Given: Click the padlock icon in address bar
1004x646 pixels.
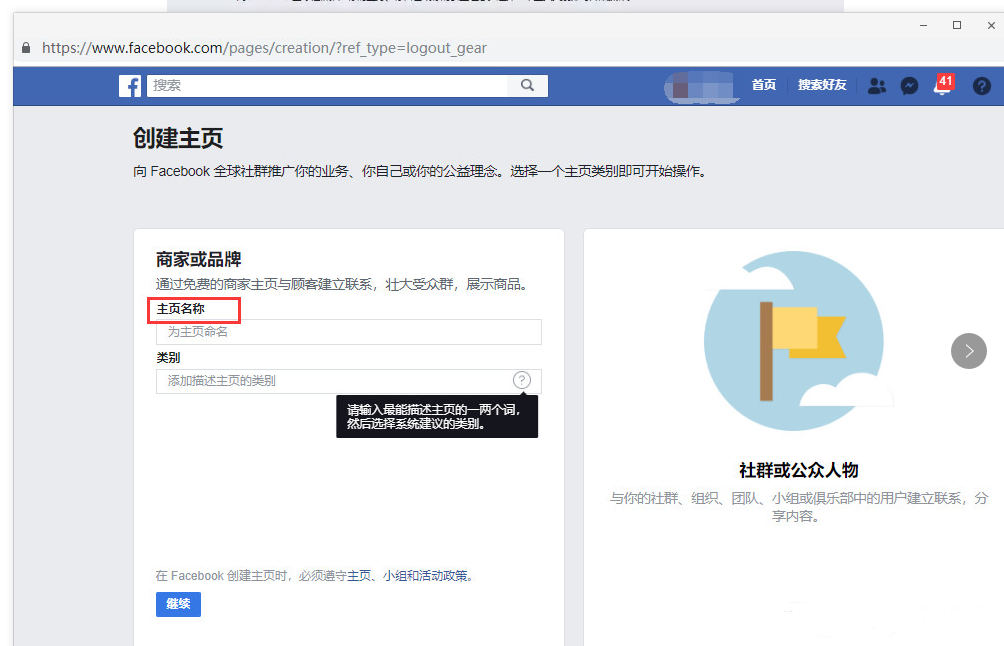Looking at the screenshot, I should coord(24,47).
